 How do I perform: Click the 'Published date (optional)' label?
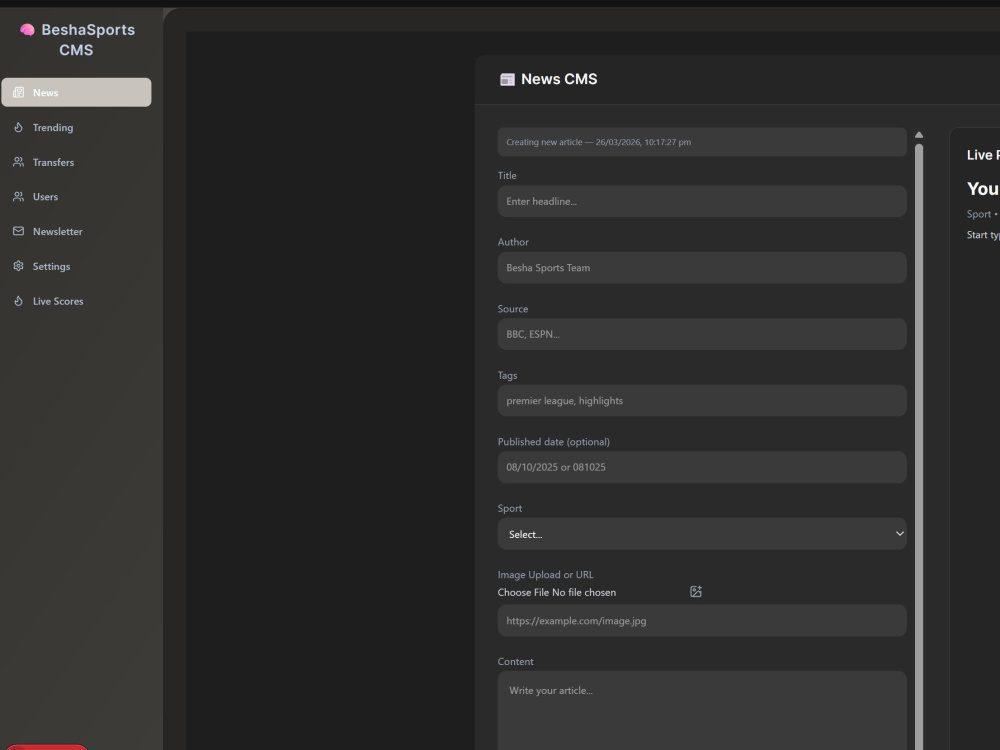pos(554,441)
